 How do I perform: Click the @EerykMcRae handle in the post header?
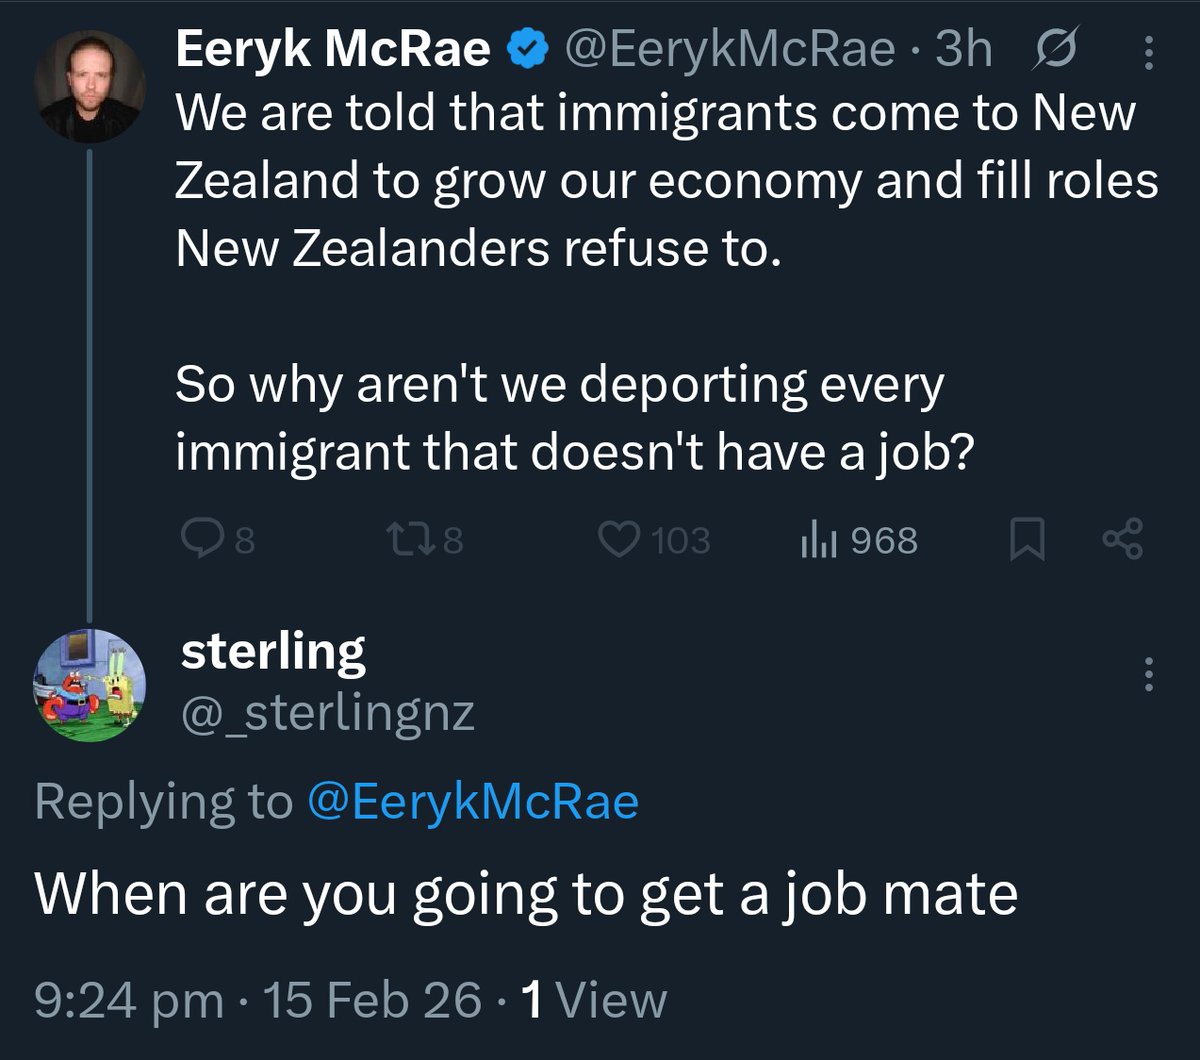click(x=732, y=49)
